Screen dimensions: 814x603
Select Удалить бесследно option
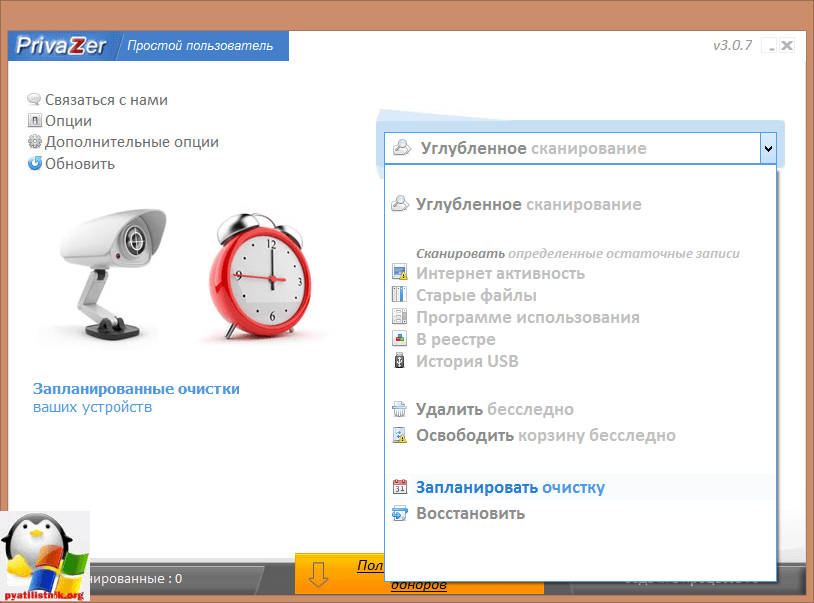[x=494, y=409]
